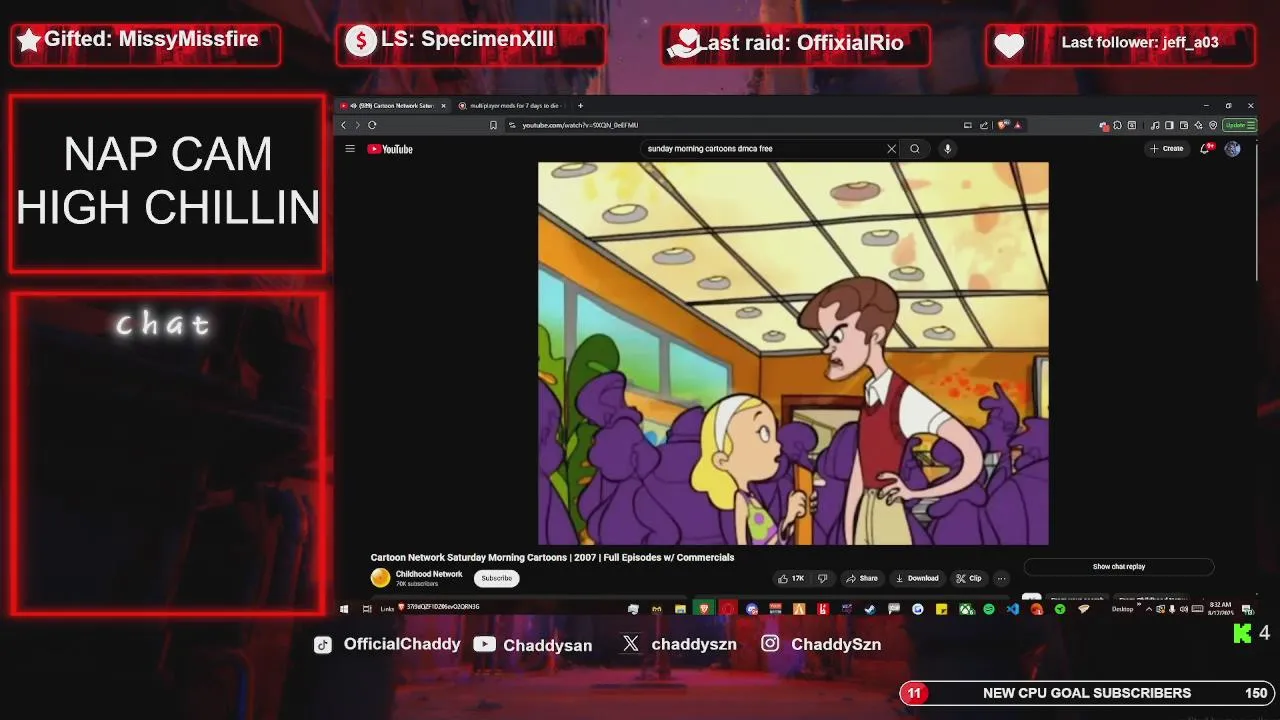This screenshot has height=720, width=1280.
Task: Open Xbox app from the taskbar
Action: 965,608
